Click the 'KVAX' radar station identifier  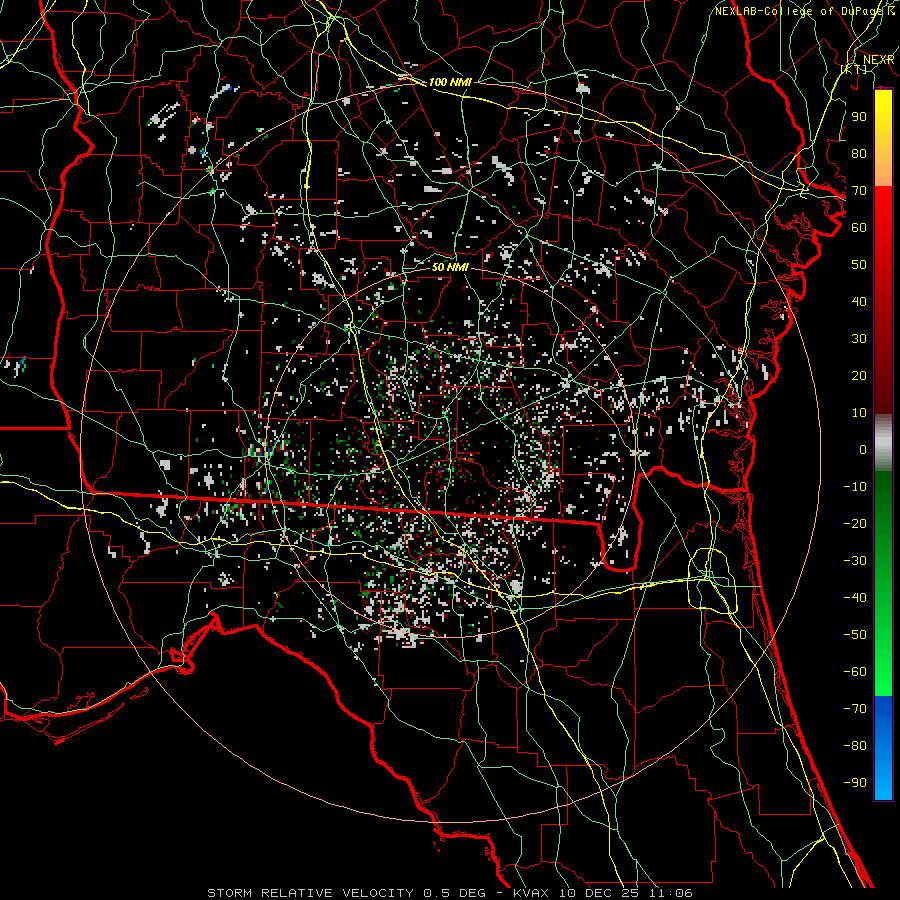tap(531, 893)
